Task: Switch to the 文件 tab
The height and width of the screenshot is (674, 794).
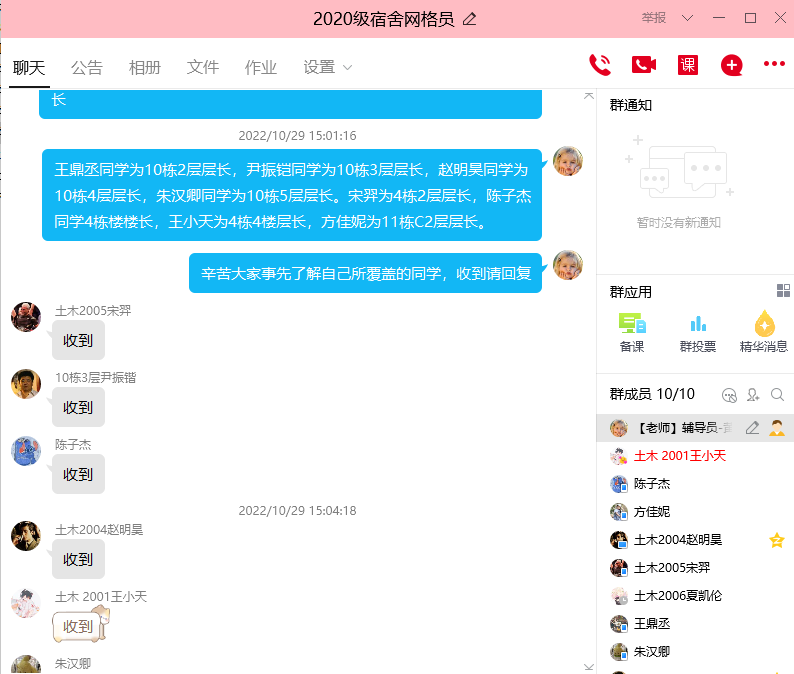Action: pos(203,67)
